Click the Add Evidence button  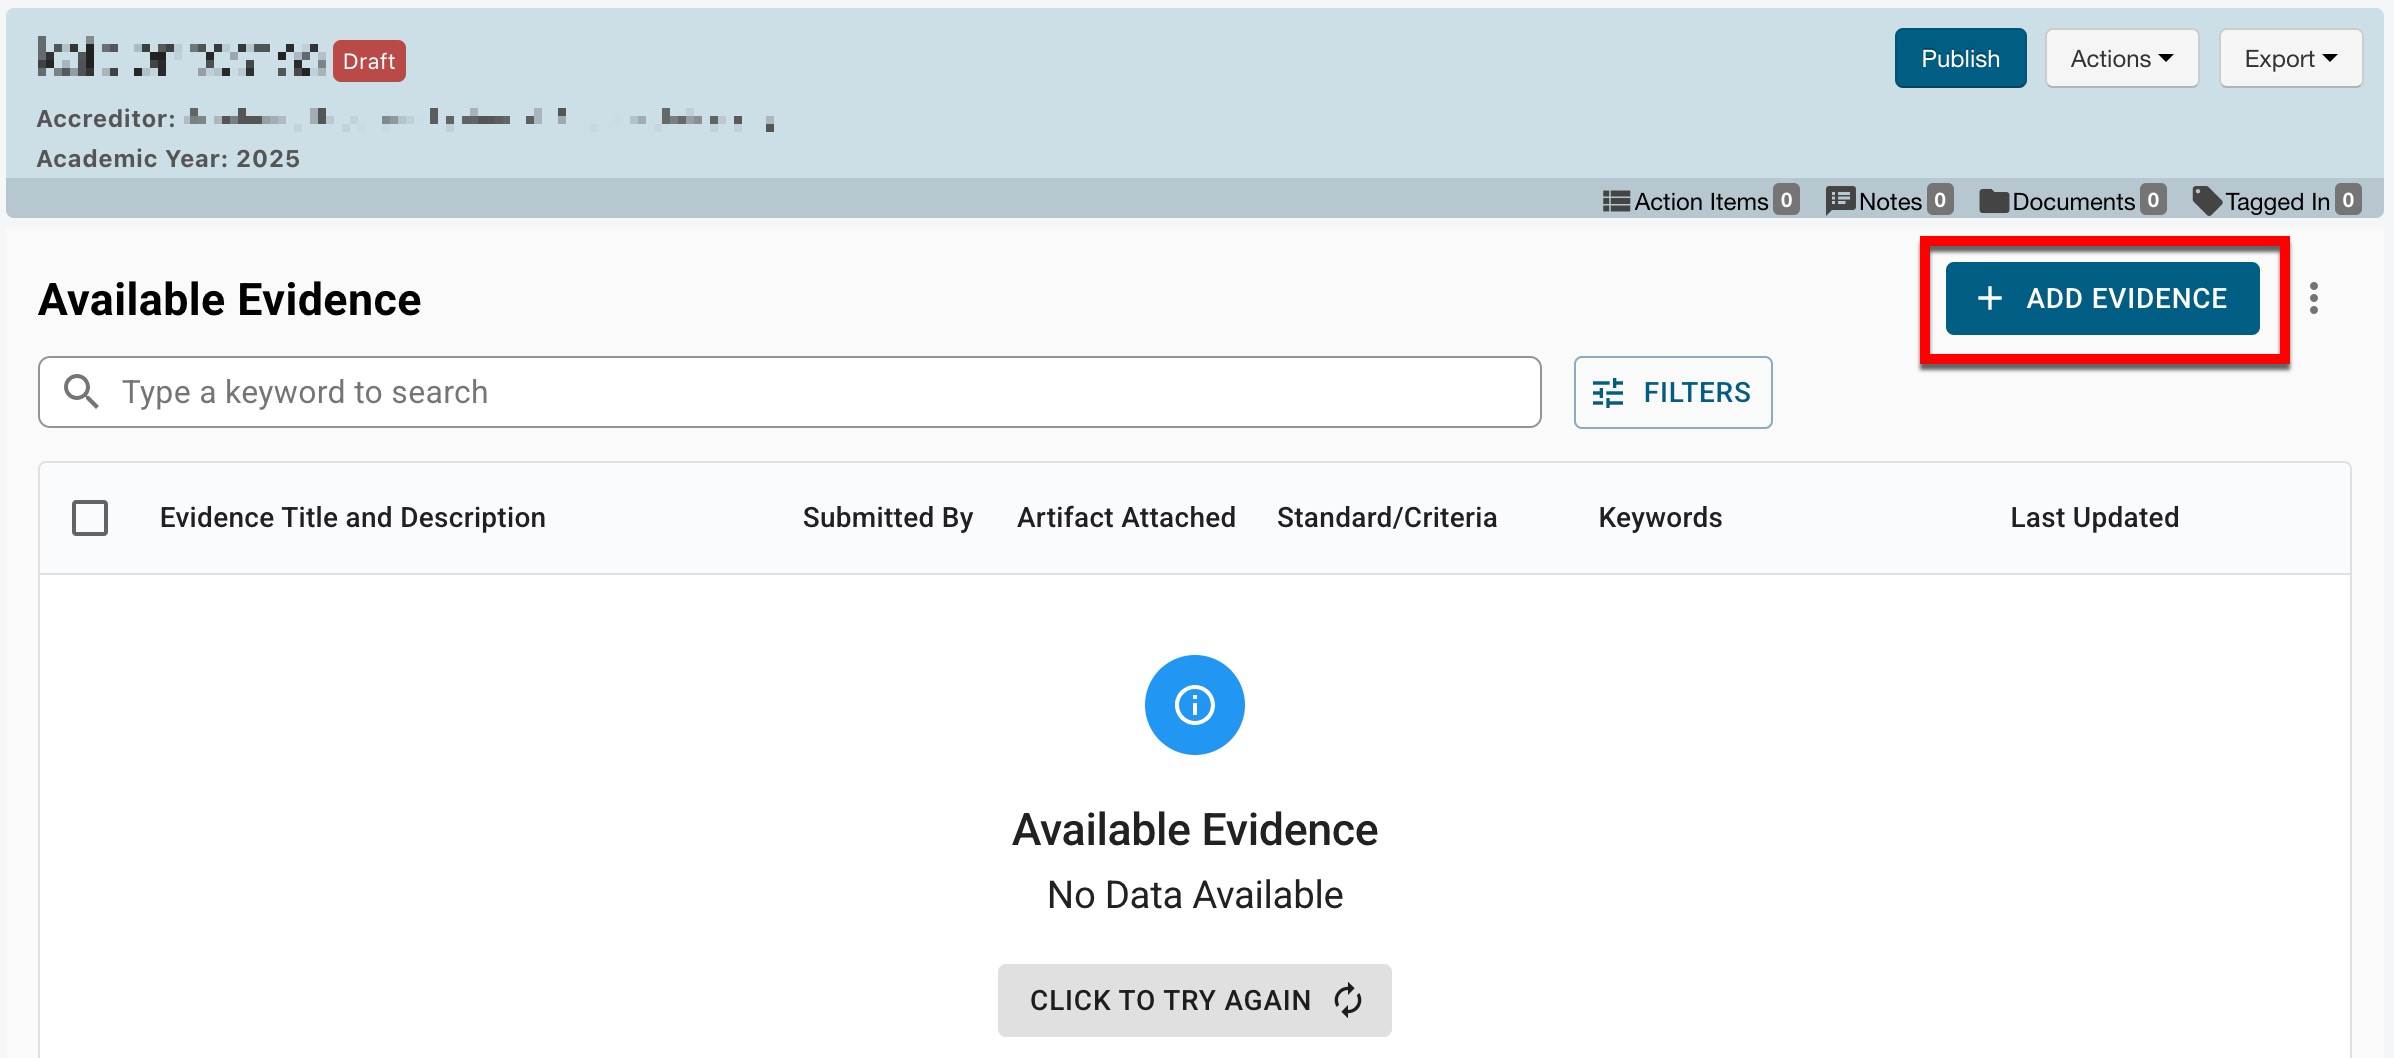click(2102, 298)
